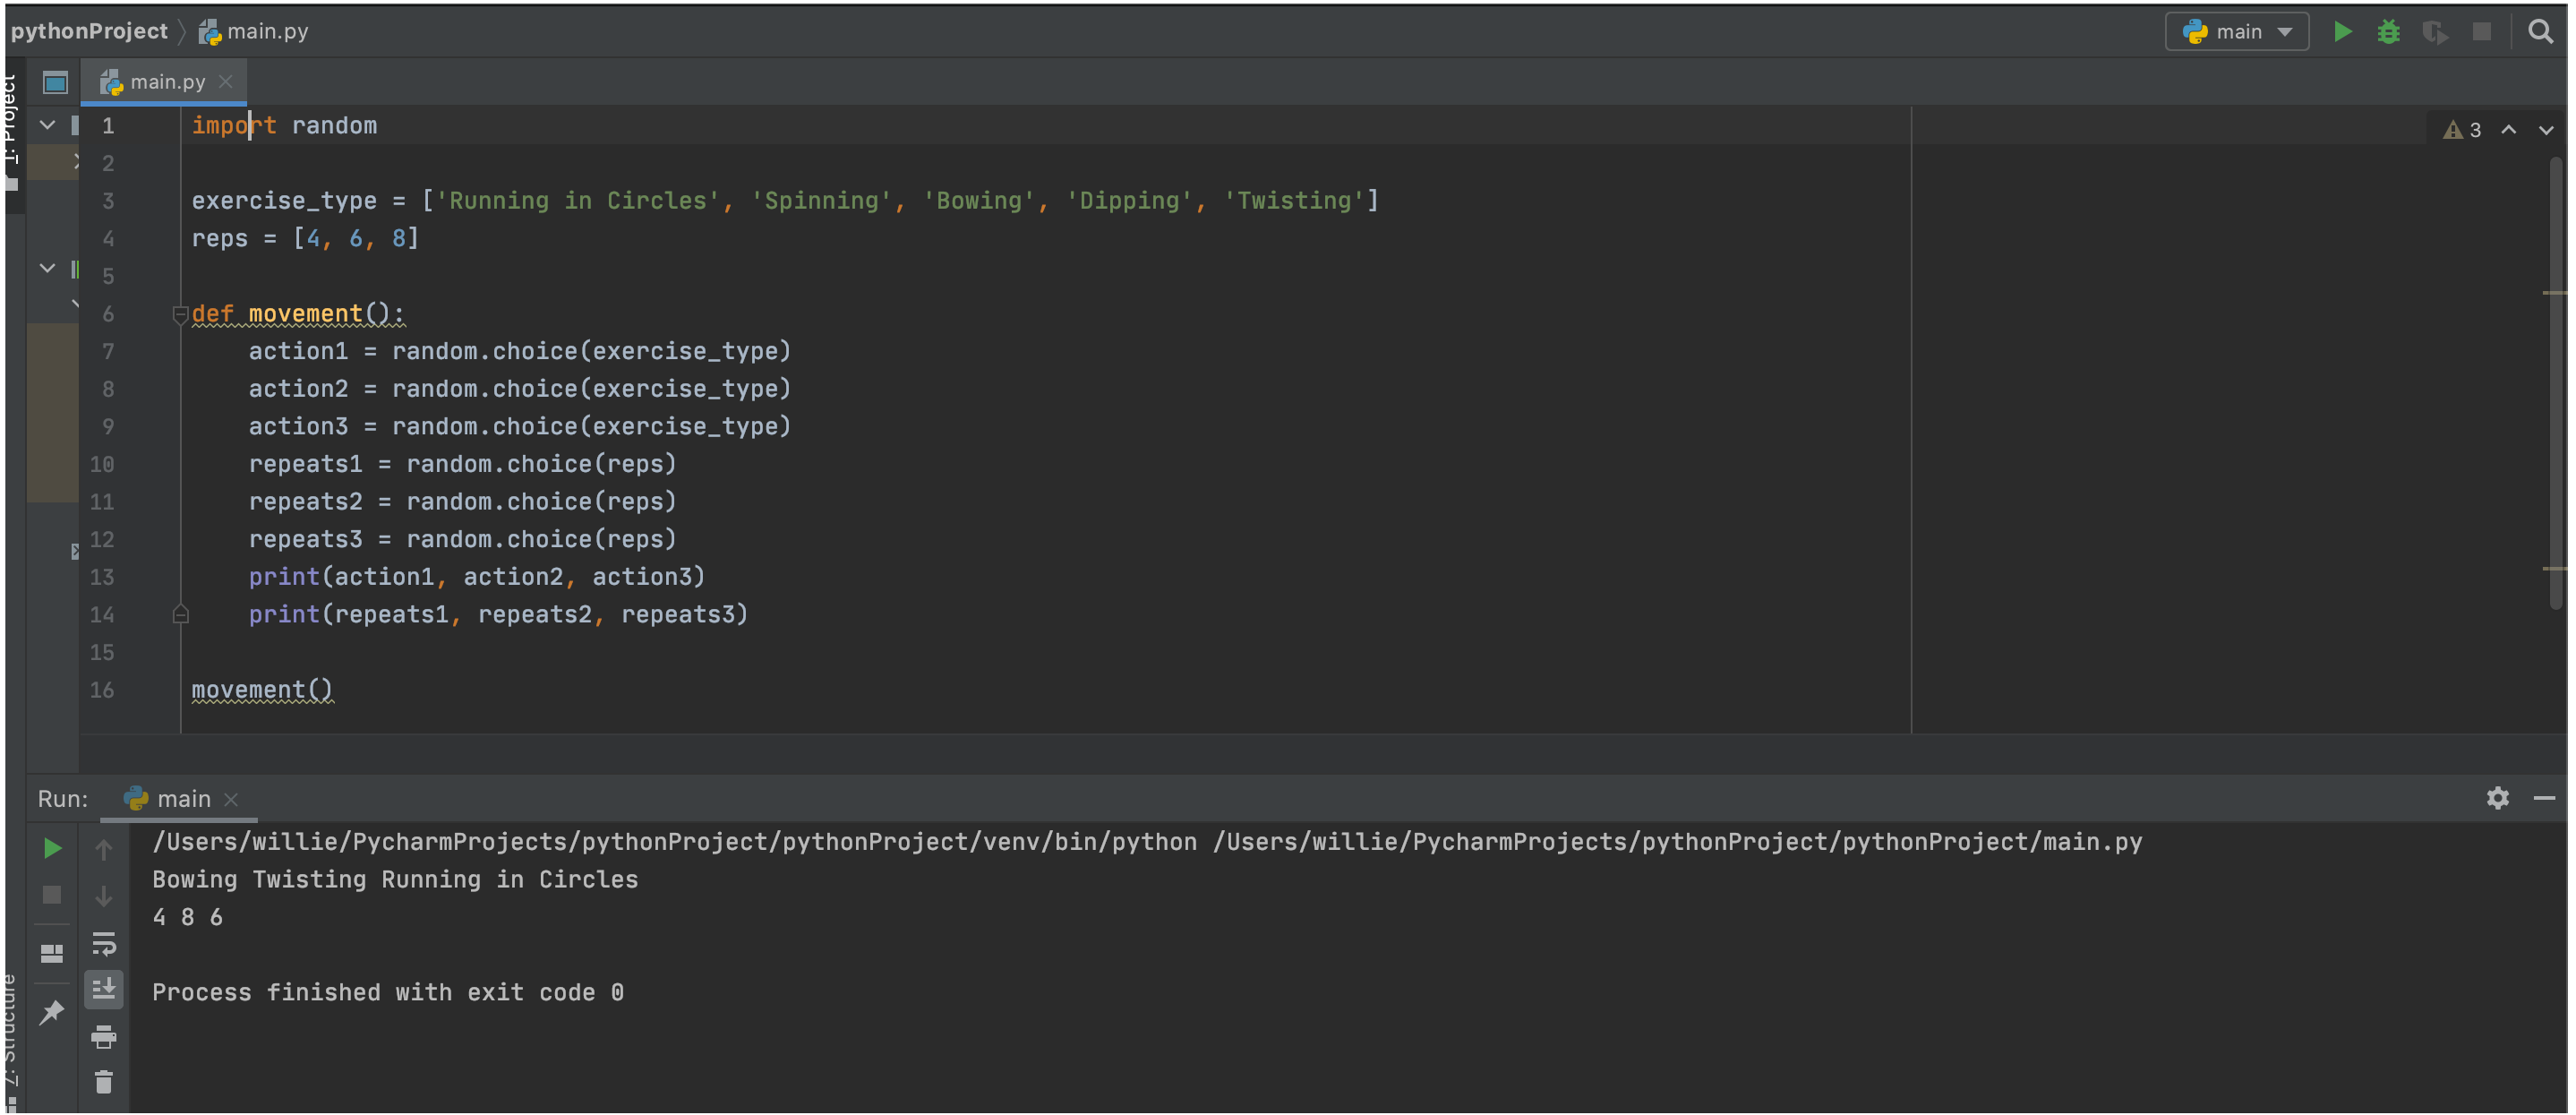Open Run panel settings via the gear icon

(x=2497, y=798)
